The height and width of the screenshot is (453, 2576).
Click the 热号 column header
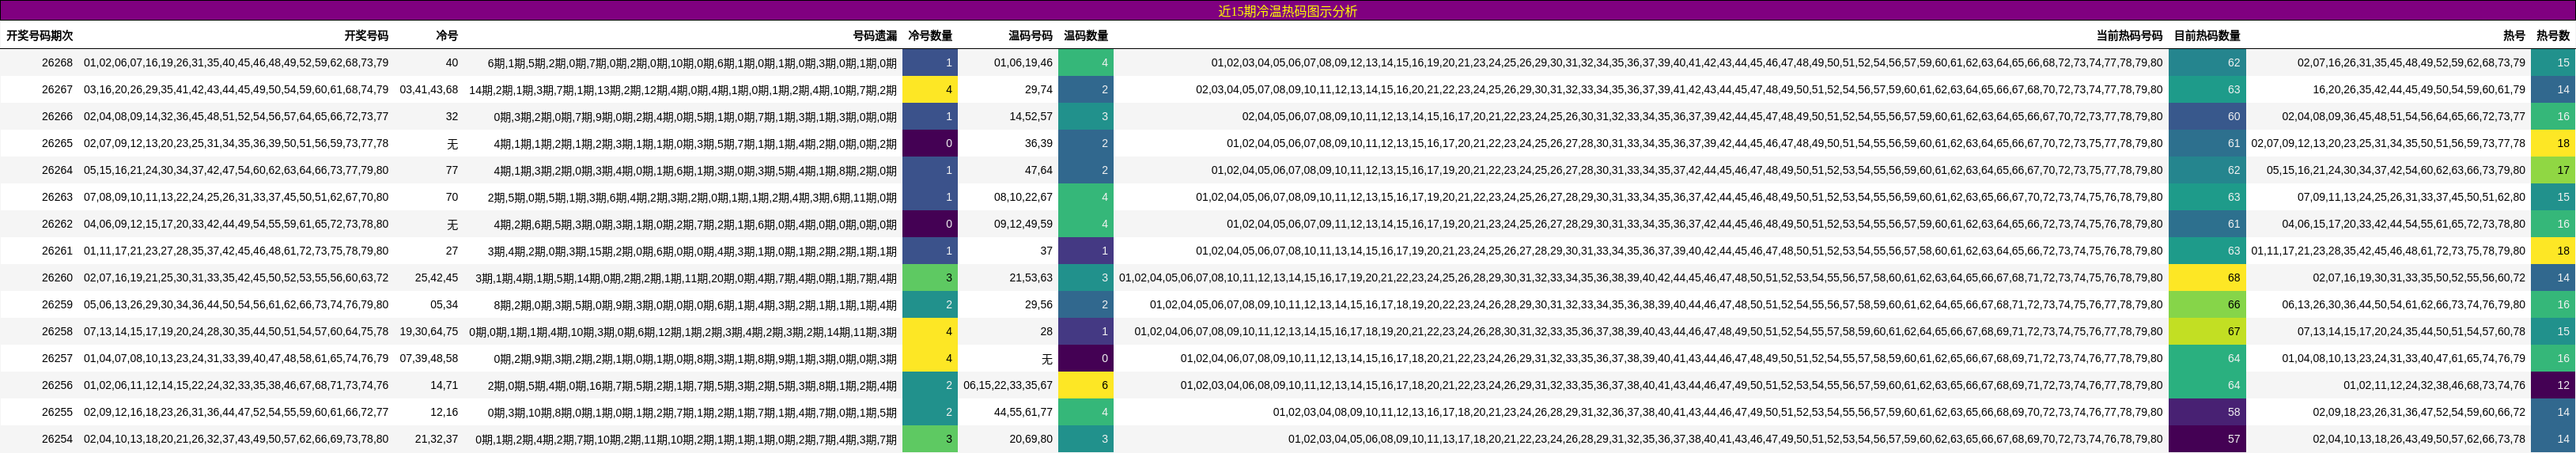2514,36
